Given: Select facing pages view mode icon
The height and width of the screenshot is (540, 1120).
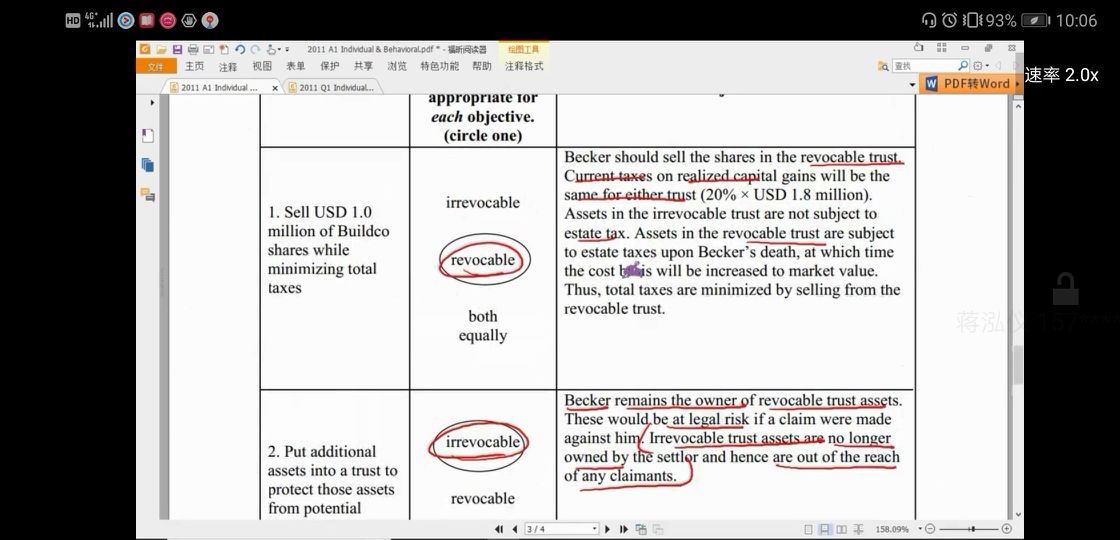Looking at the screenshot, I should (x=841, y=529).
